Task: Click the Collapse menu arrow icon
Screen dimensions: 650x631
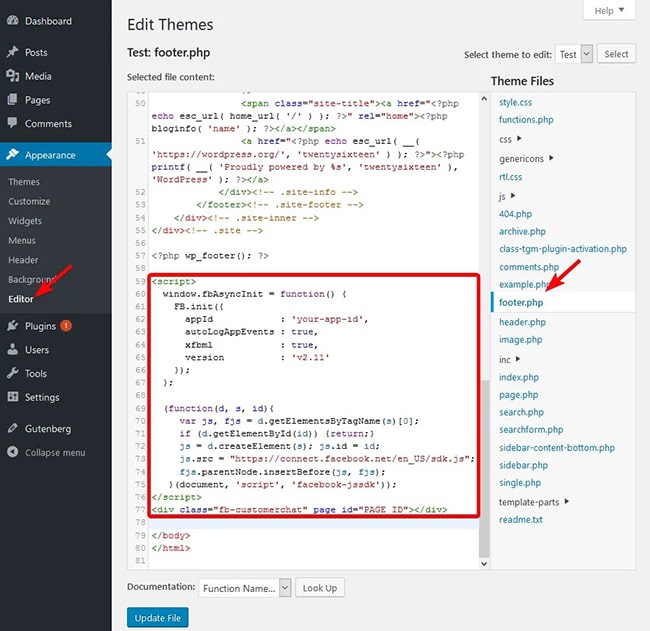Action: (13, 452)
